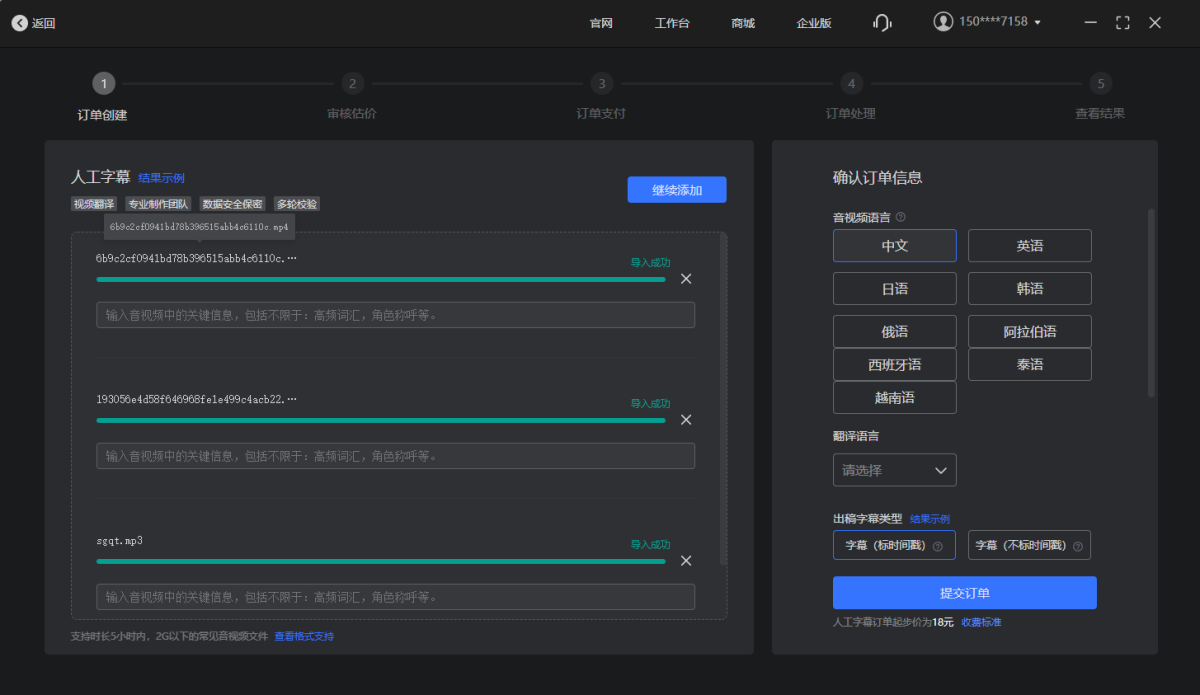
Task: Select 俄语 as audio language
Action: [895, 332]
